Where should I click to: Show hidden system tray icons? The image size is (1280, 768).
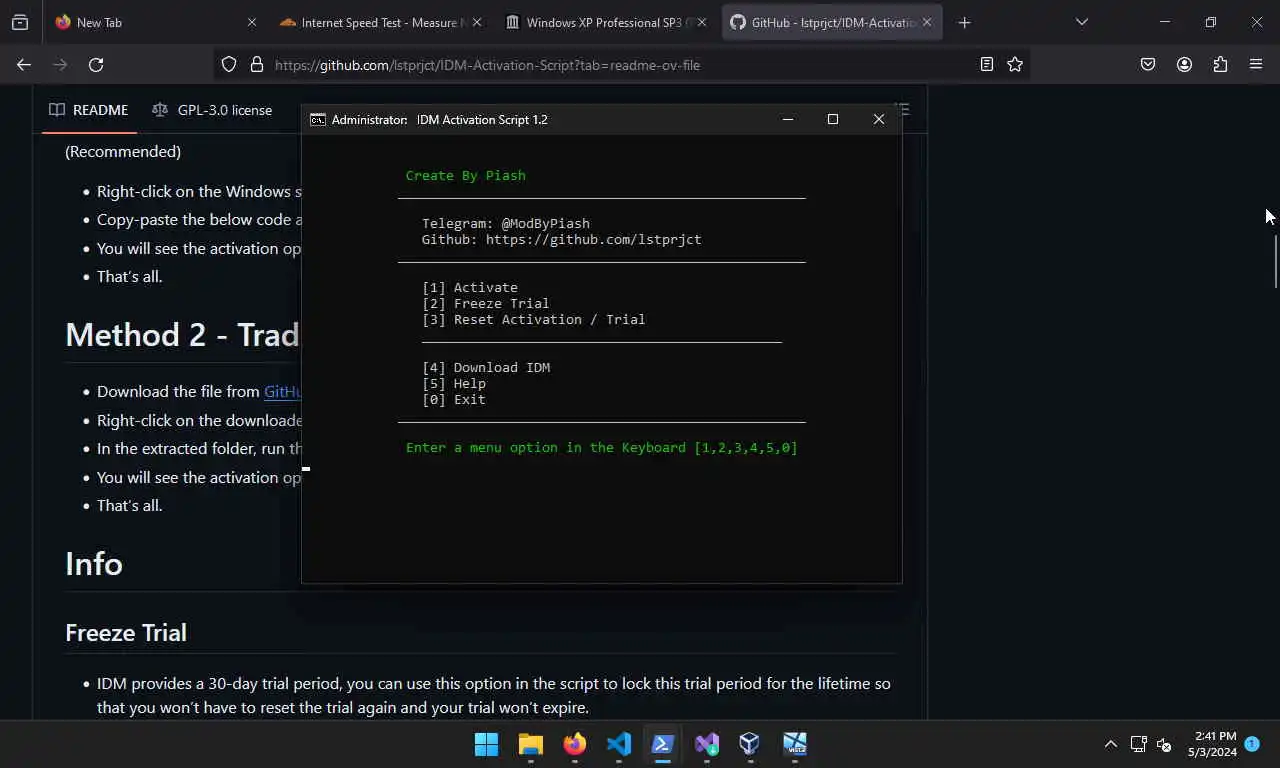1110,744
